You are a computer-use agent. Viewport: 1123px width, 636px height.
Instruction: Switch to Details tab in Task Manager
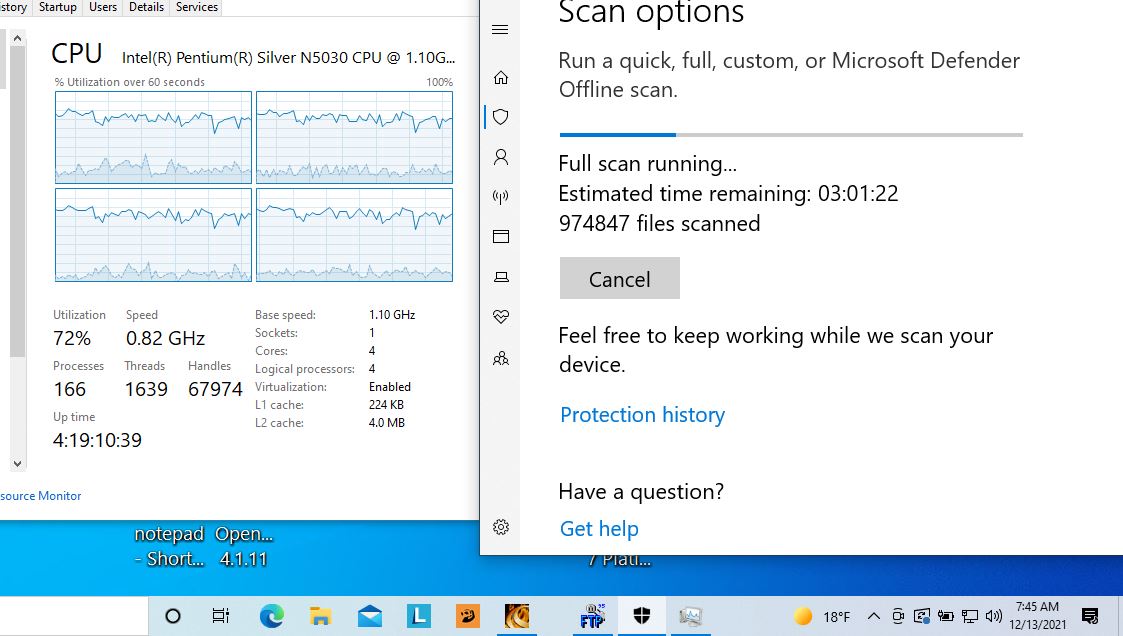(146, 7)
